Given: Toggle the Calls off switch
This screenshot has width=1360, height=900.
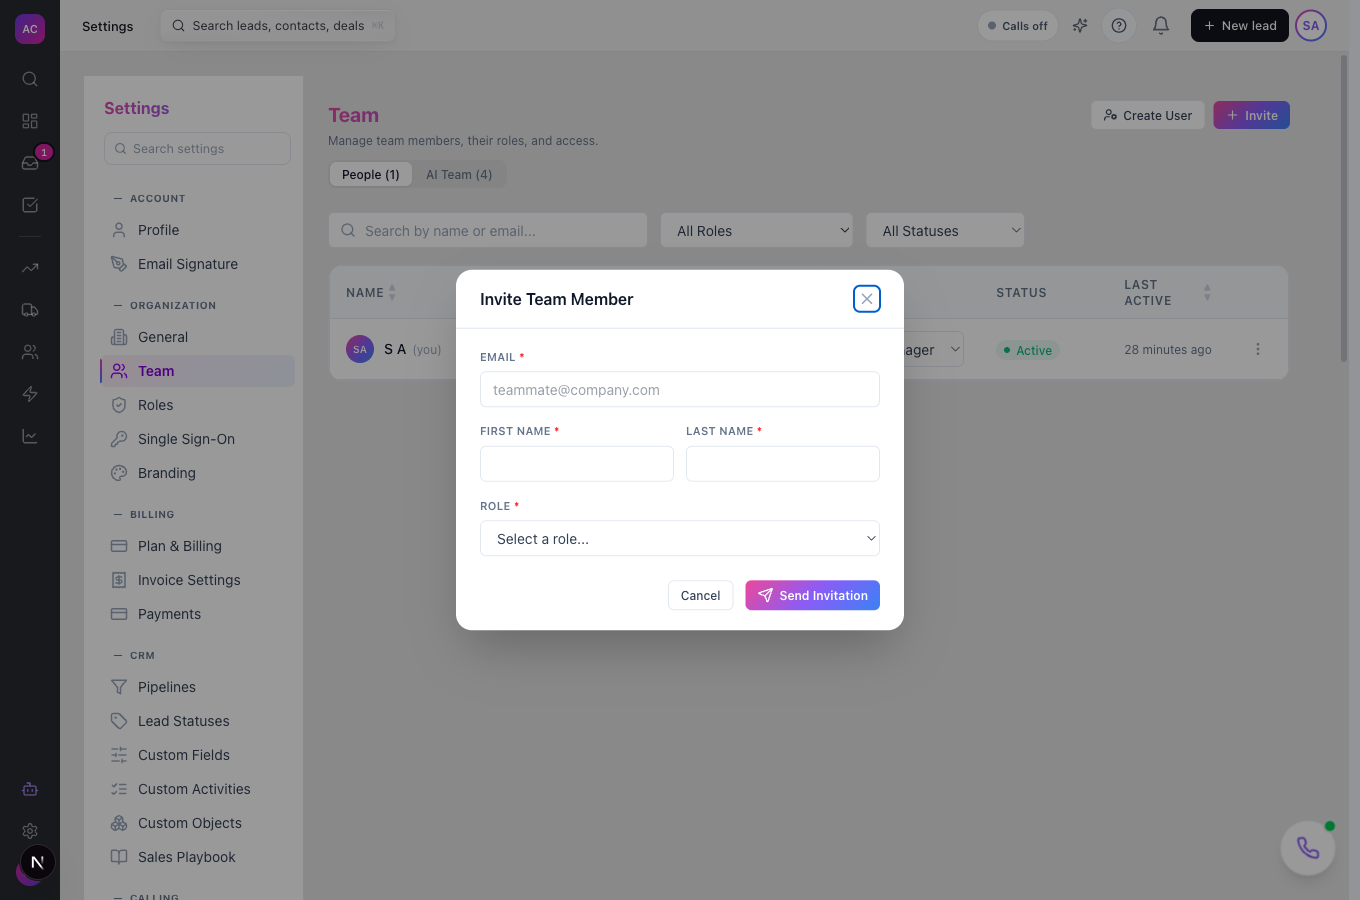Looking at the screenshot, I should click(1018, 26).
